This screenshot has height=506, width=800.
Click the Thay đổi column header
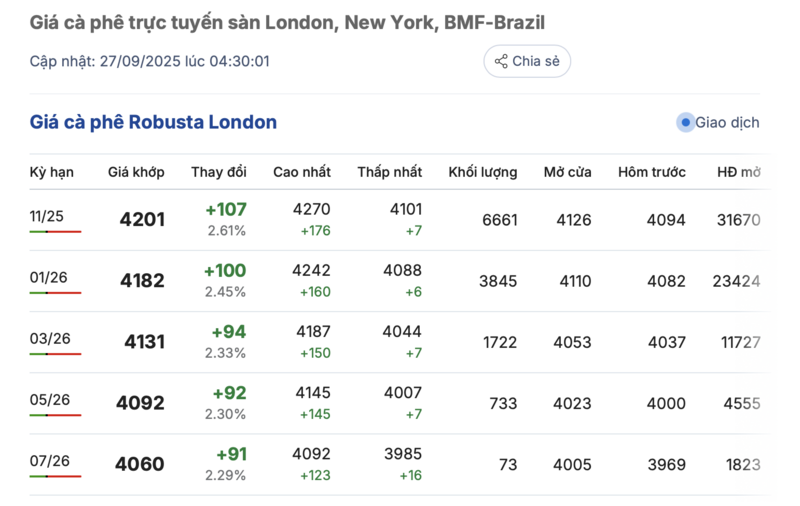(x=219, y=172)
